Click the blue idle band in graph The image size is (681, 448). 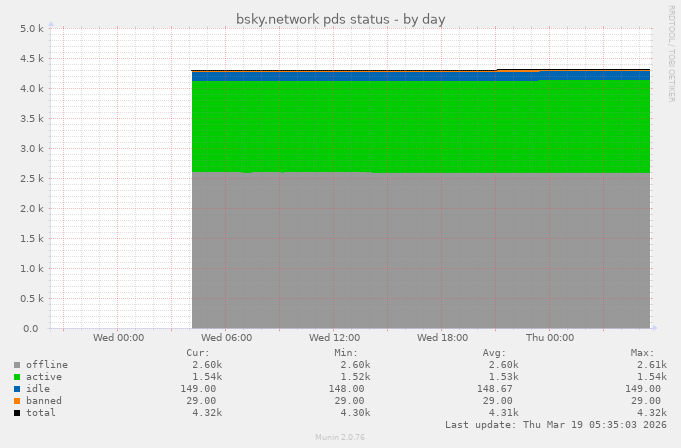pos(421,76)
